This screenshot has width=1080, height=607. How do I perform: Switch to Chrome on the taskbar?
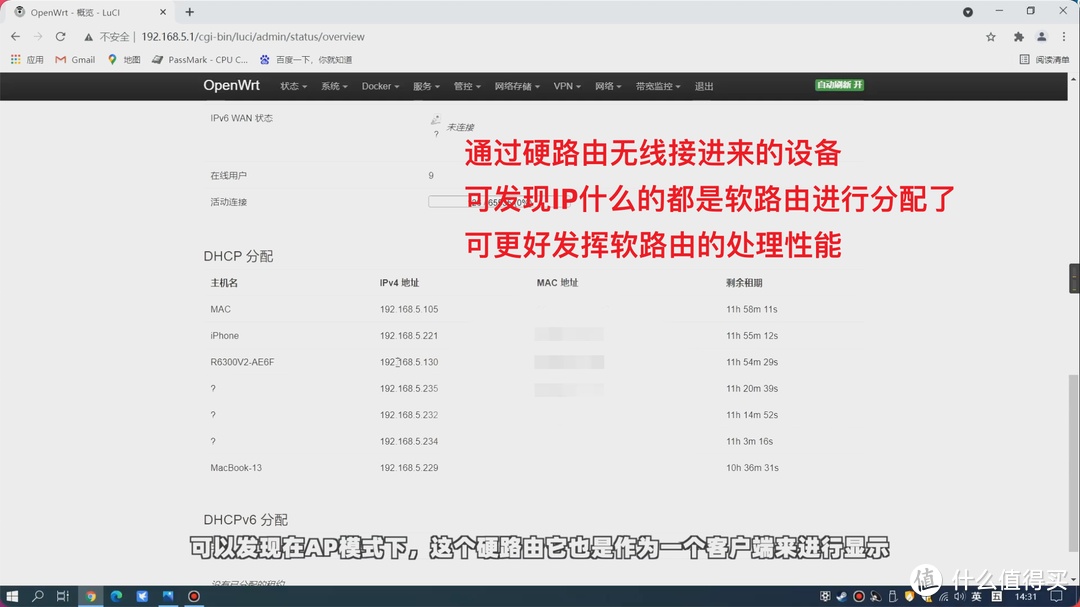[90, 596]
